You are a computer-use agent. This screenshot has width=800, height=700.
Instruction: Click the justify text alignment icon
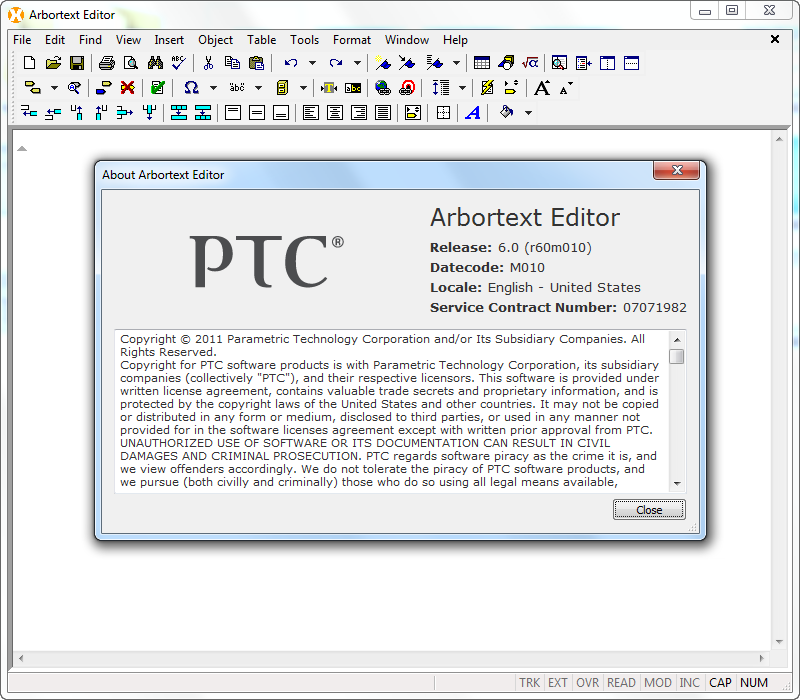point(383,112)
